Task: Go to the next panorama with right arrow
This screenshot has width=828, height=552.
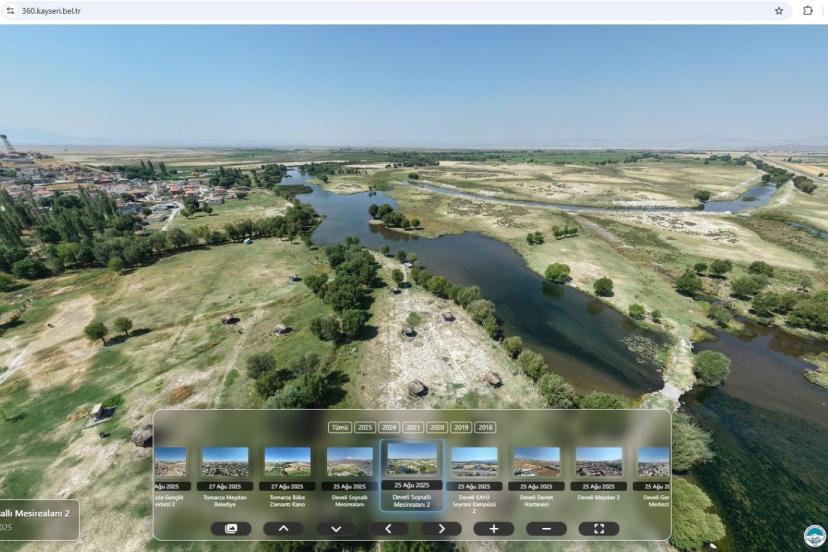Action: coord(441,528)
